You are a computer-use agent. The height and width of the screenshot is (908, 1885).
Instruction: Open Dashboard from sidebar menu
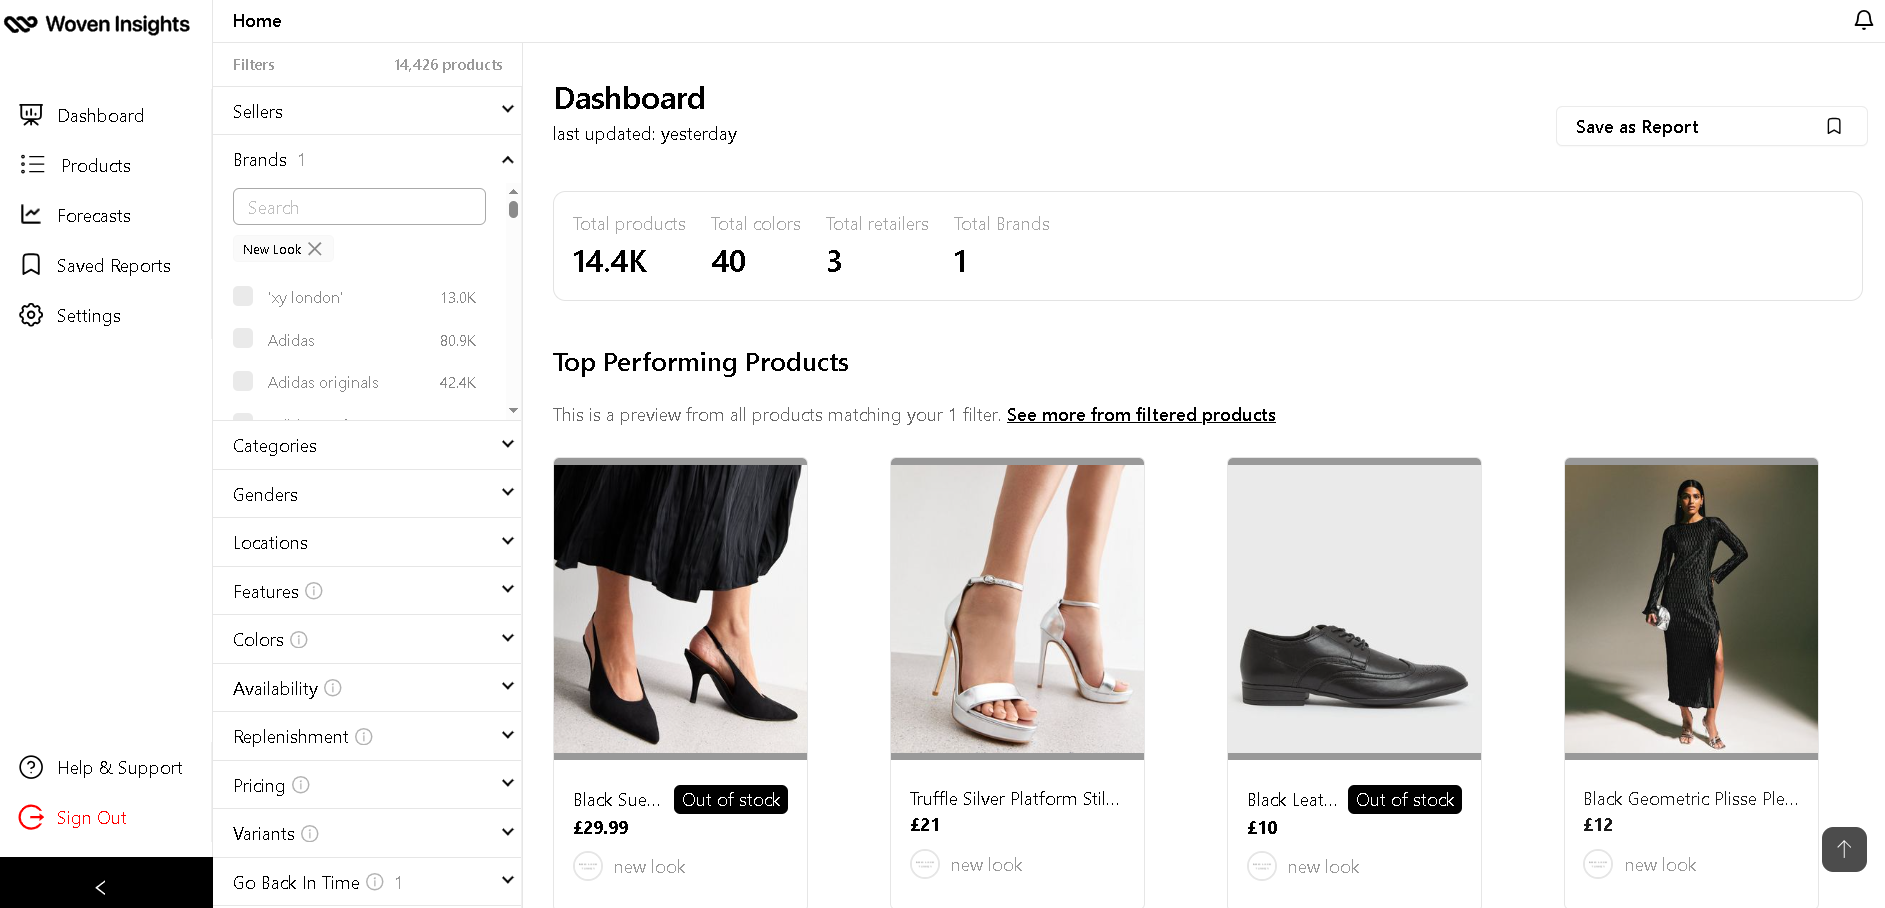coord(100,115)
